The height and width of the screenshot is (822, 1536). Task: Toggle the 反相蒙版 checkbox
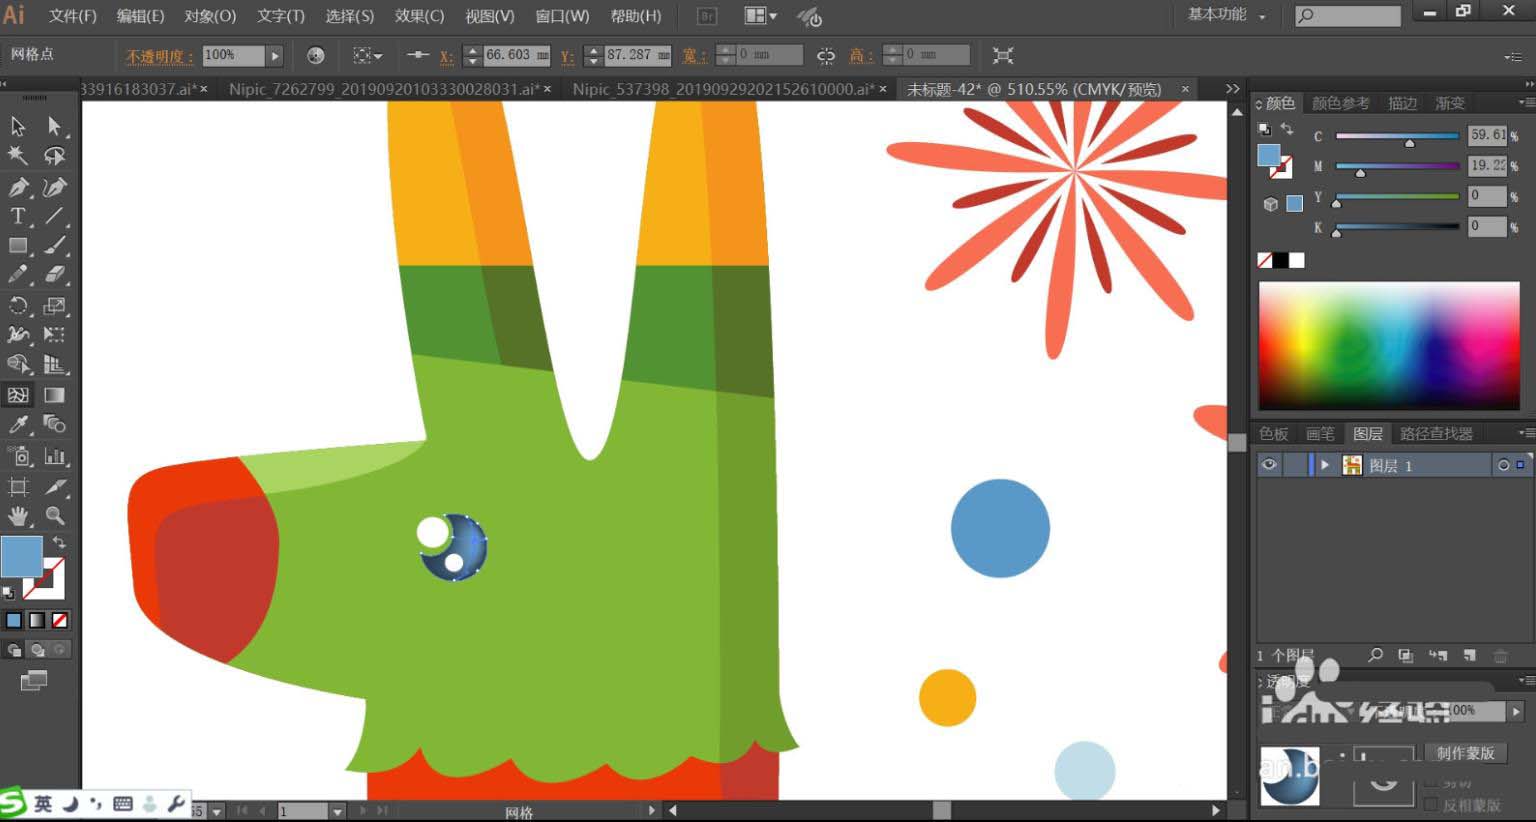(x=1431, y=805)
